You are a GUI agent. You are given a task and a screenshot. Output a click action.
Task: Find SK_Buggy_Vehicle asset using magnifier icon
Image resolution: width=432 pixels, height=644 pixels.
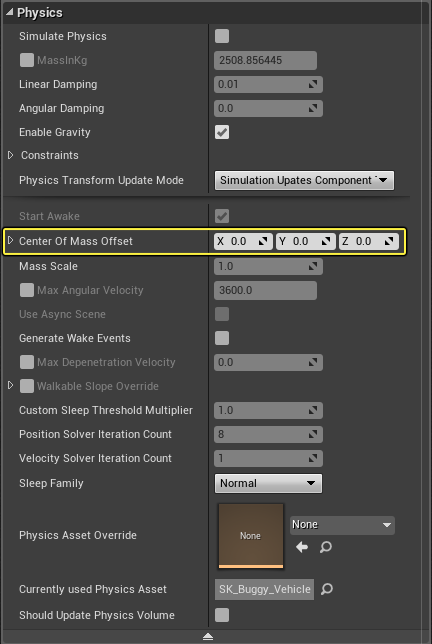click(327, 589)
